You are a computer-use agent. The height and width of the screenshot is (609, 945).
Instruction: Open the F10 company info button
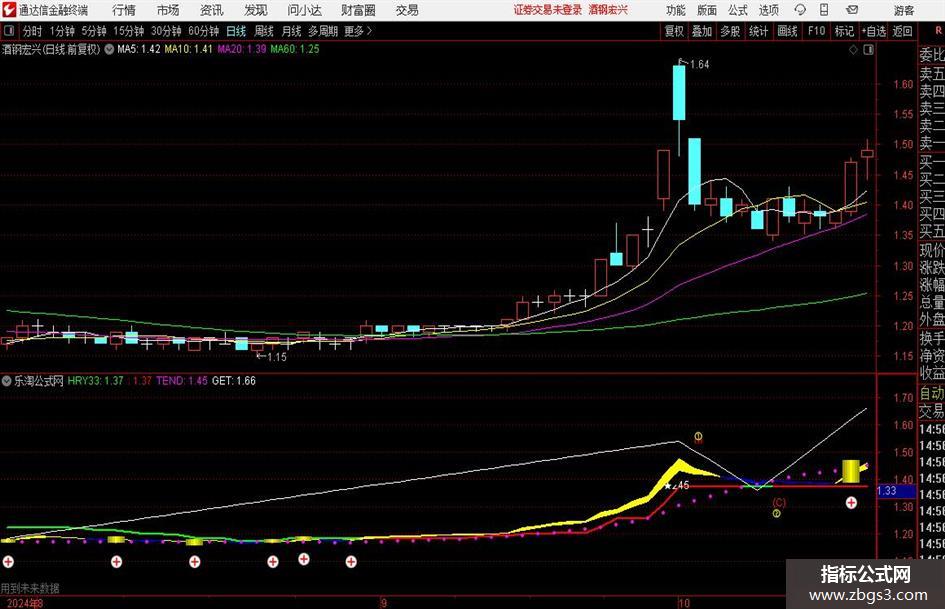(817, 31)
